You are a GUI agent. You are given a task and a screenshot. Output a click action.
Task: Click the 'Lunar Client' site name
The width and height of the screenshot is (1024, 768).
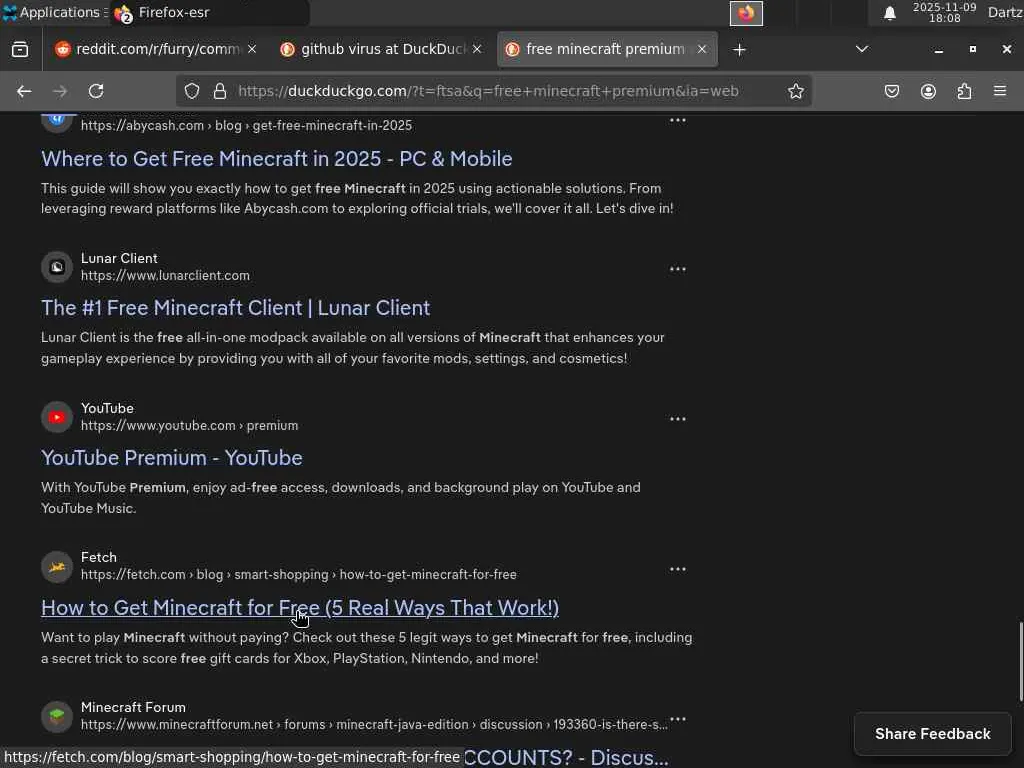click(x=119, y=259)
